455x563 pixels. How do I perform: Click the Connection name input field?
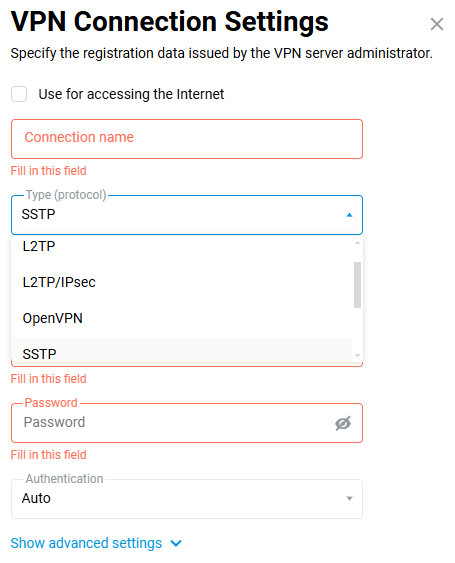pyautogui.click(x=187, y=139)
